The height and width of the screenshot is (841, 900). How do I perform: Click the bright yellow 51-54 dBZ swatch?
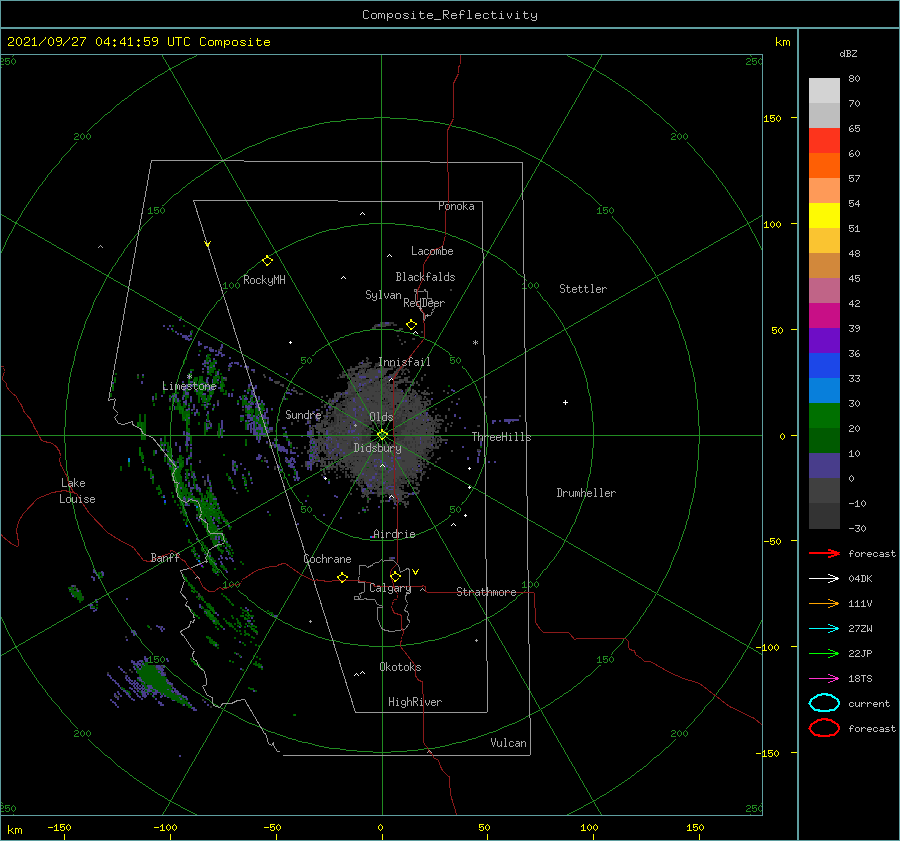tap(824, 216)
